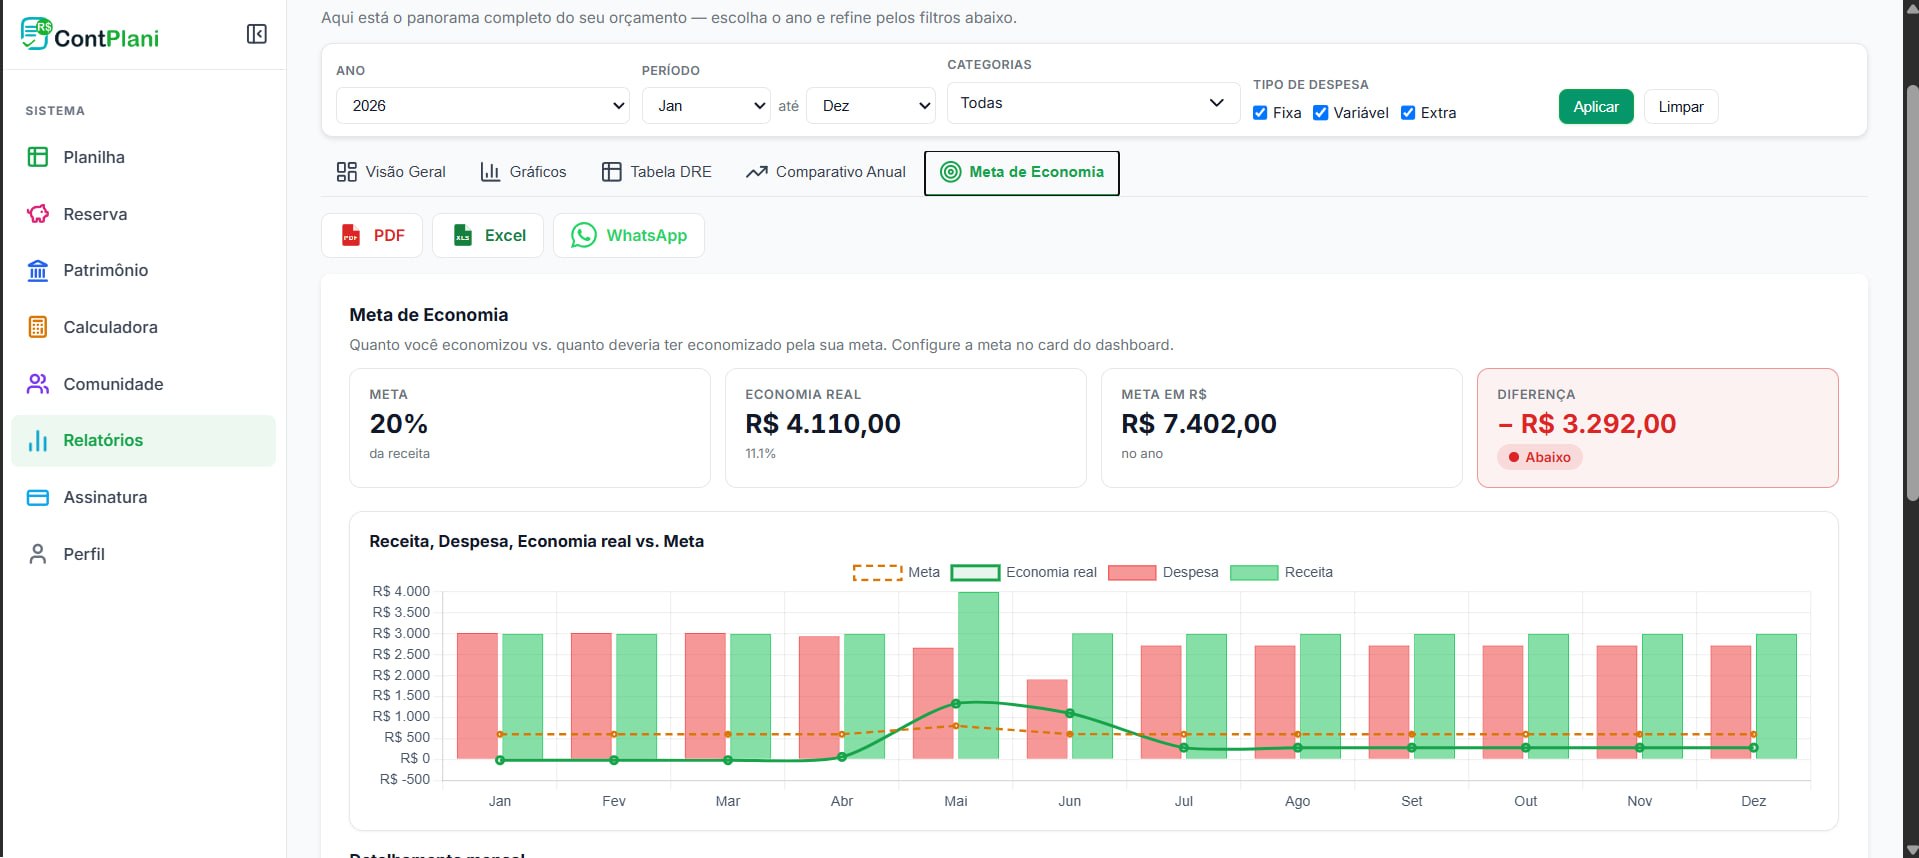Click the Calculadora calculator icon
The height and width of the screenshot is (858, 1919).
click(38, 327)
